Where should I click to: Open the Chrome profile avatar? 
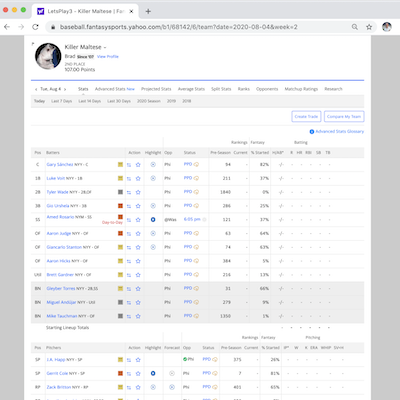(x=387, y=27)
